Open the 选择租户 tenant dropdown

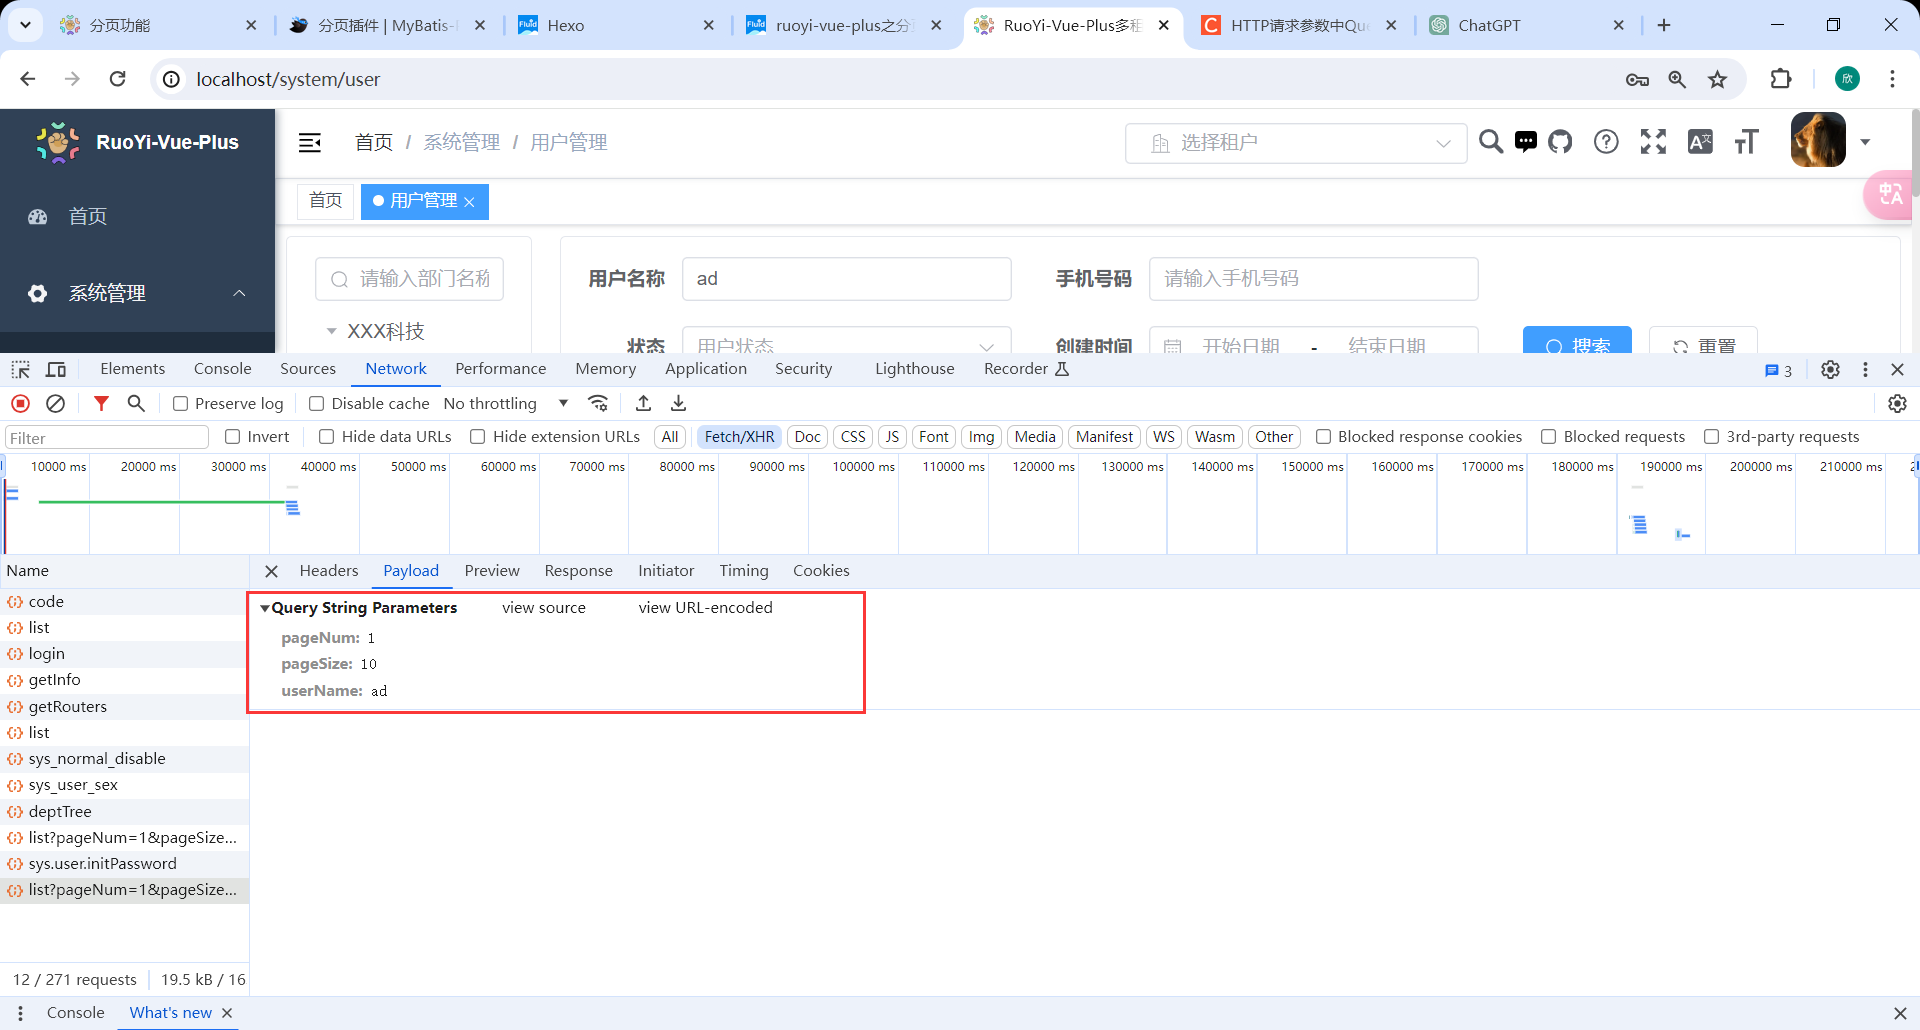[1295, 143]
